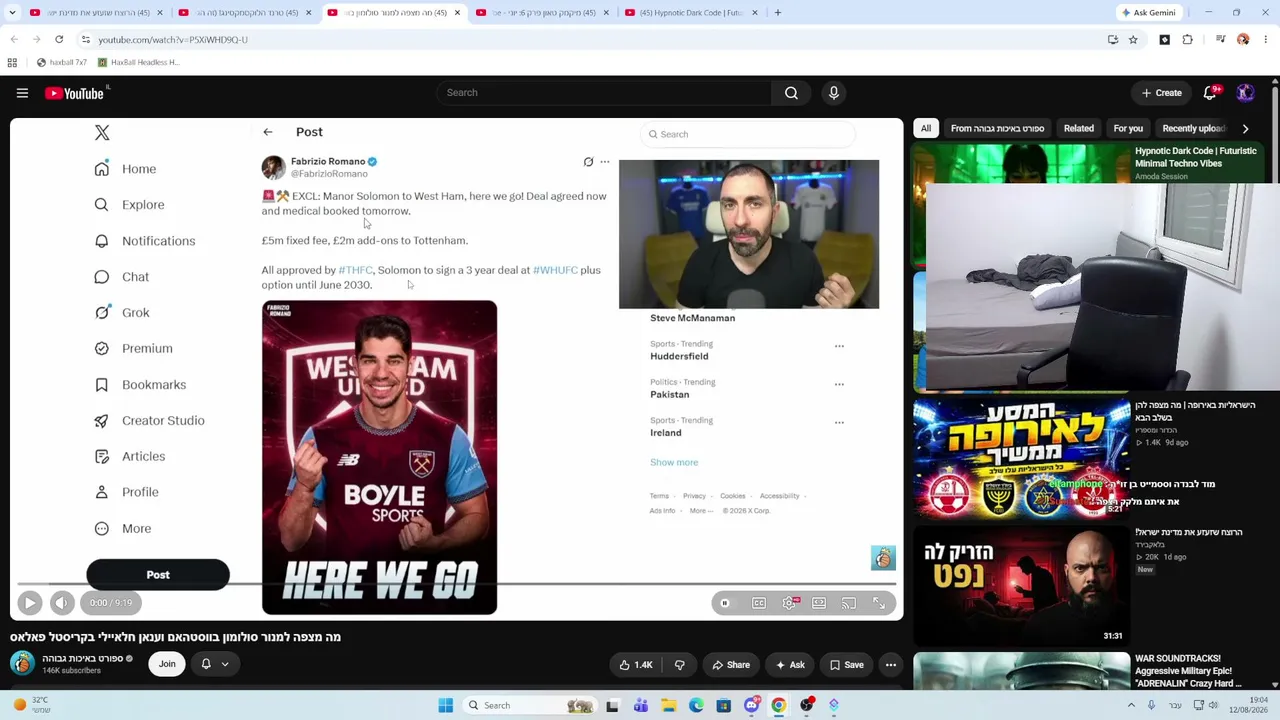The width and height of the screenshot is (1280, 720).
Task: Open the Hypnotic Dark Code video title
Action: click(1195, 157)
